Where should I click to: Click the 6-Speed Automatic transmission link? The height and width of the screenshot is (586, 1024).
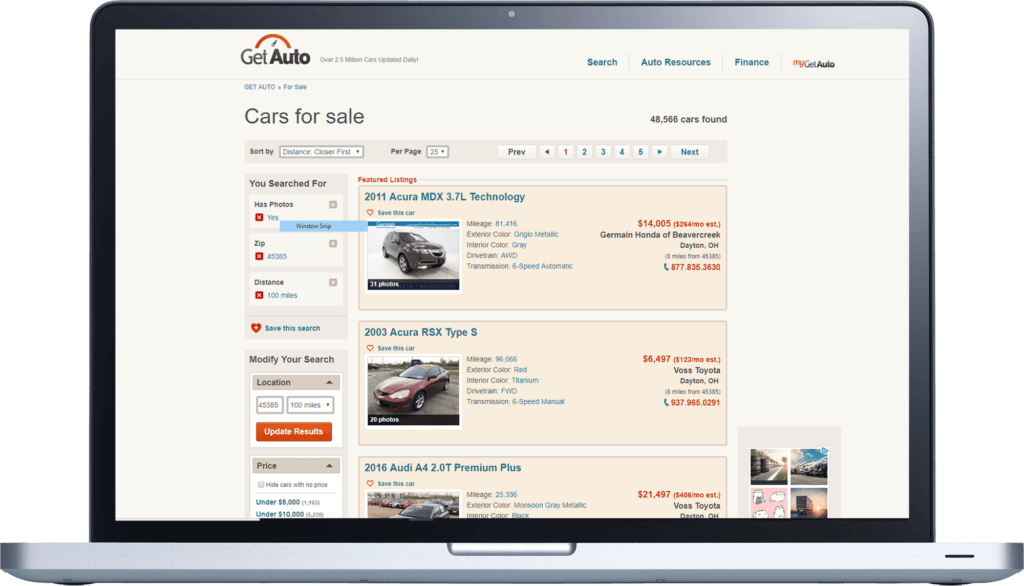coord(542,266)
